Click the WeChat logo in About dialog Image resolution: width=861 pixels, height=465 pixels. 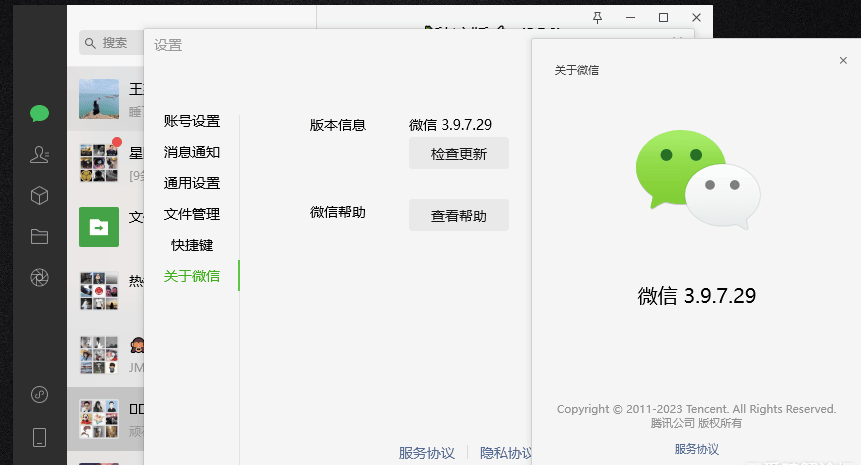[698, 179]
